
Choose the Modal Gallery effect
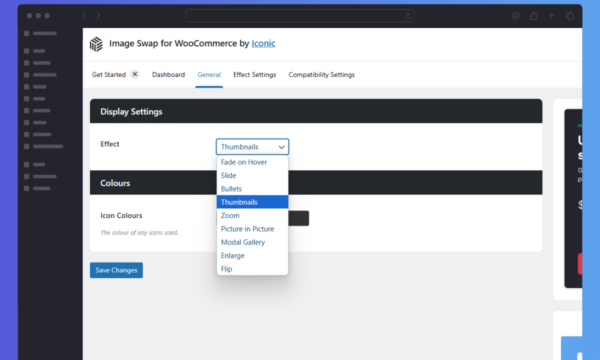[x=252, y=242]
